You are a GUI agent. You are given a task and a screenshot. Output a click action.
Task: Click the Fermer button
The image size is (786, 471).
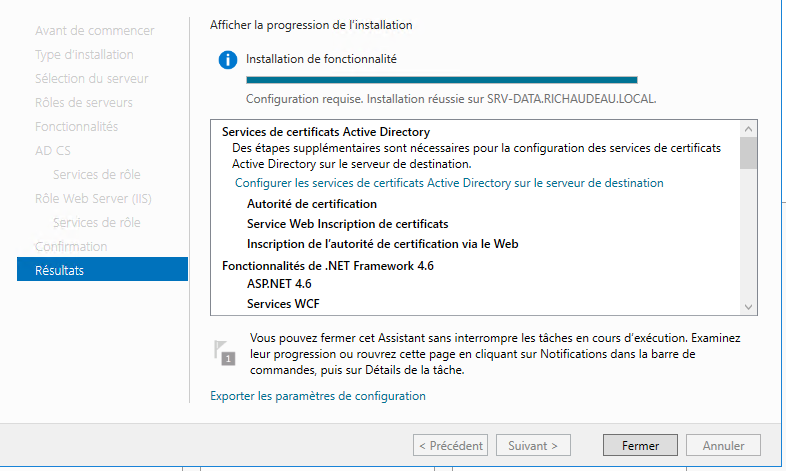coord(640,445)
